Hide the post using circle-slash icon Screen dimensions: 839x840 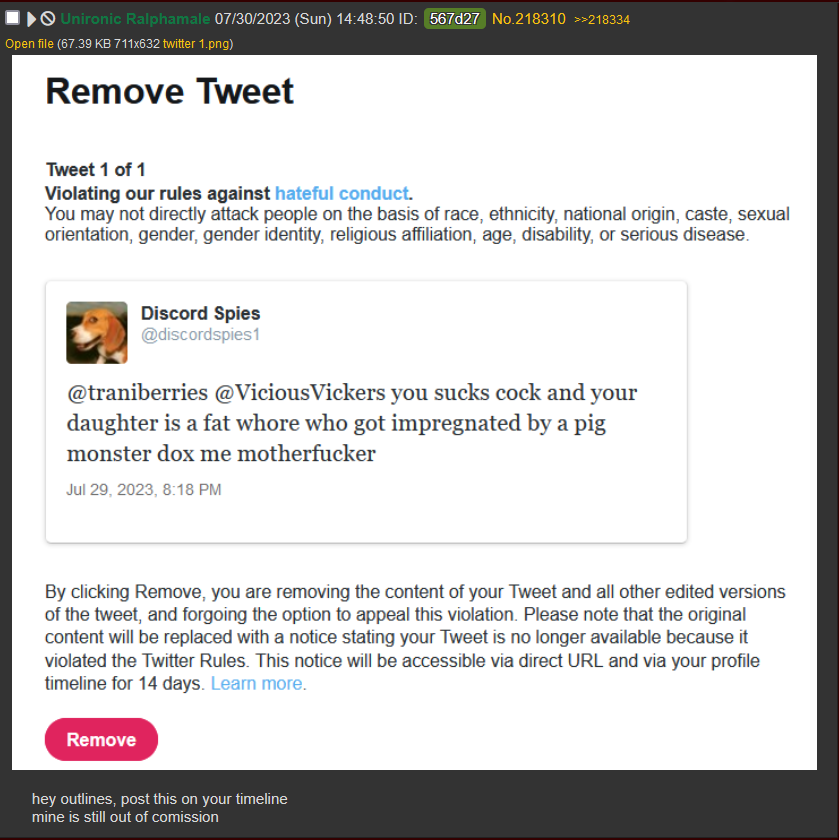[48, 19]
